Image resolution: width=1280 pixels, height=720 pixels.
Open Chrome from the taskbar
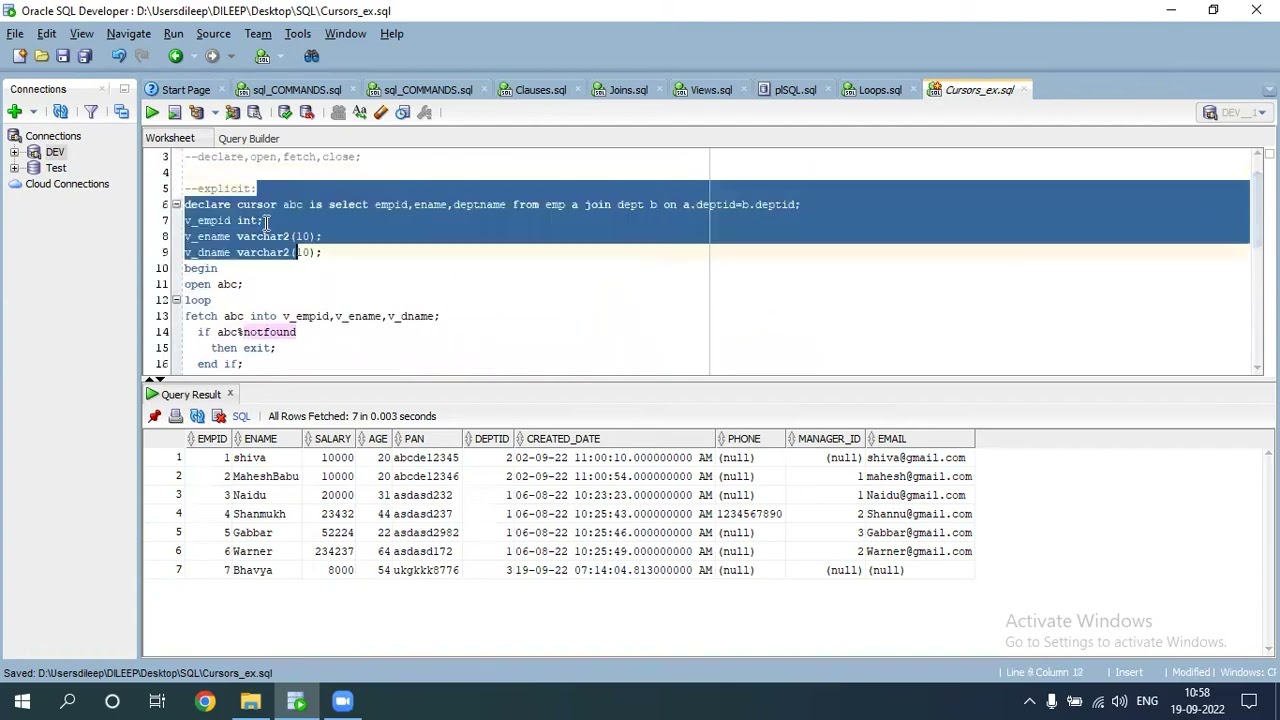click(x=204, y=701)
